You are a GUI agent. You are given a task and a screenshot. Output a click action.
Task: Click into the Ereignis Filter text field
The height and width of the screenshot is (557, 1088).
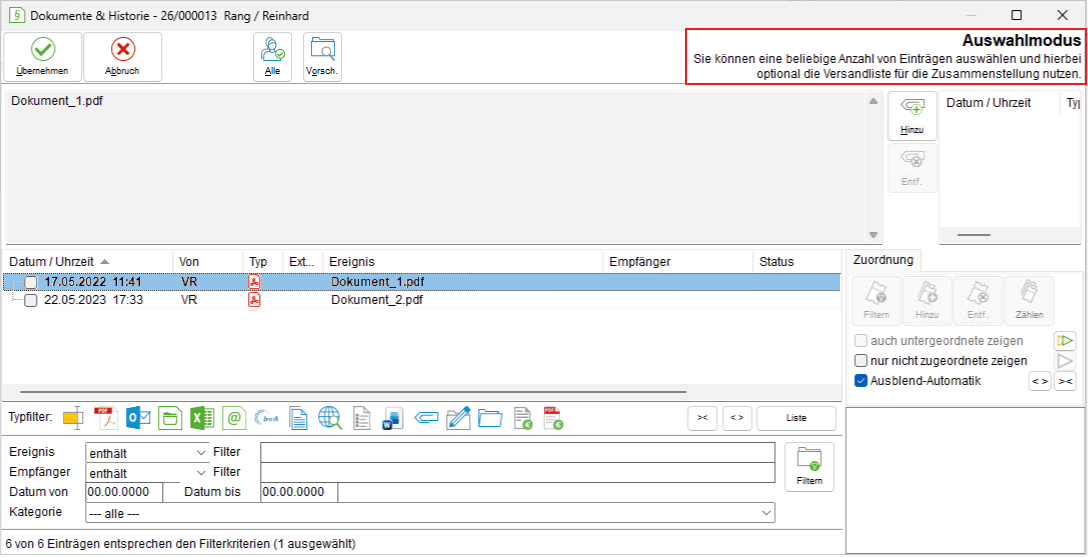coord(518,453)
